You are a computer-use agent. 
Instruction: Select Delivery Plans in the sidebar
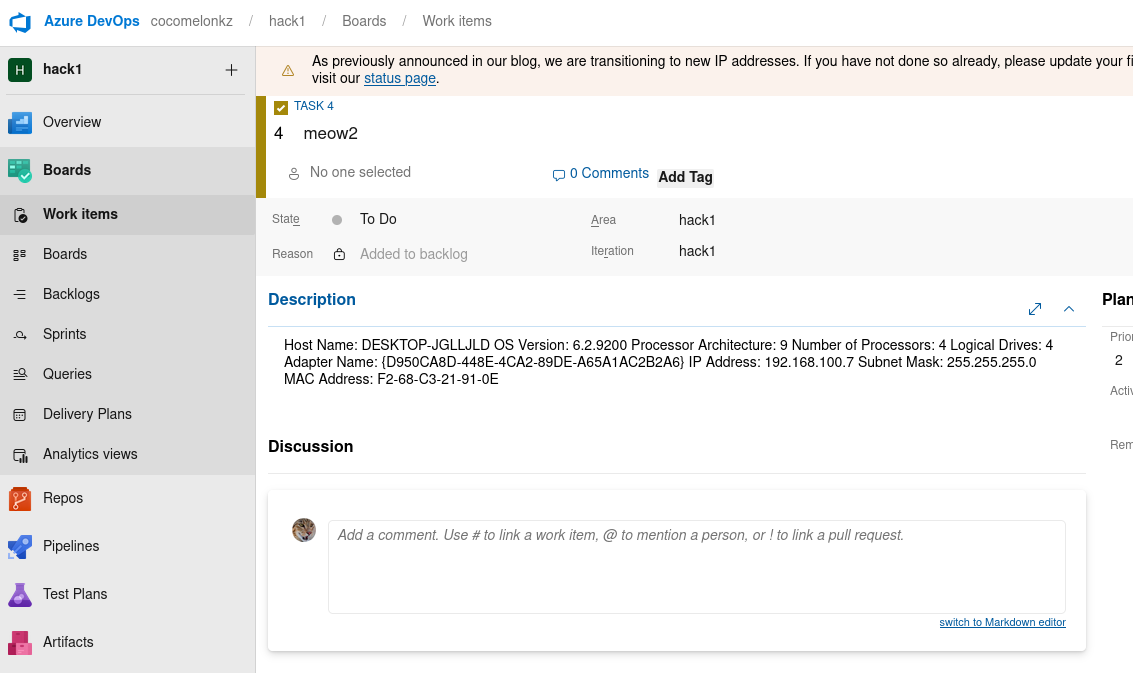(87, 414)
